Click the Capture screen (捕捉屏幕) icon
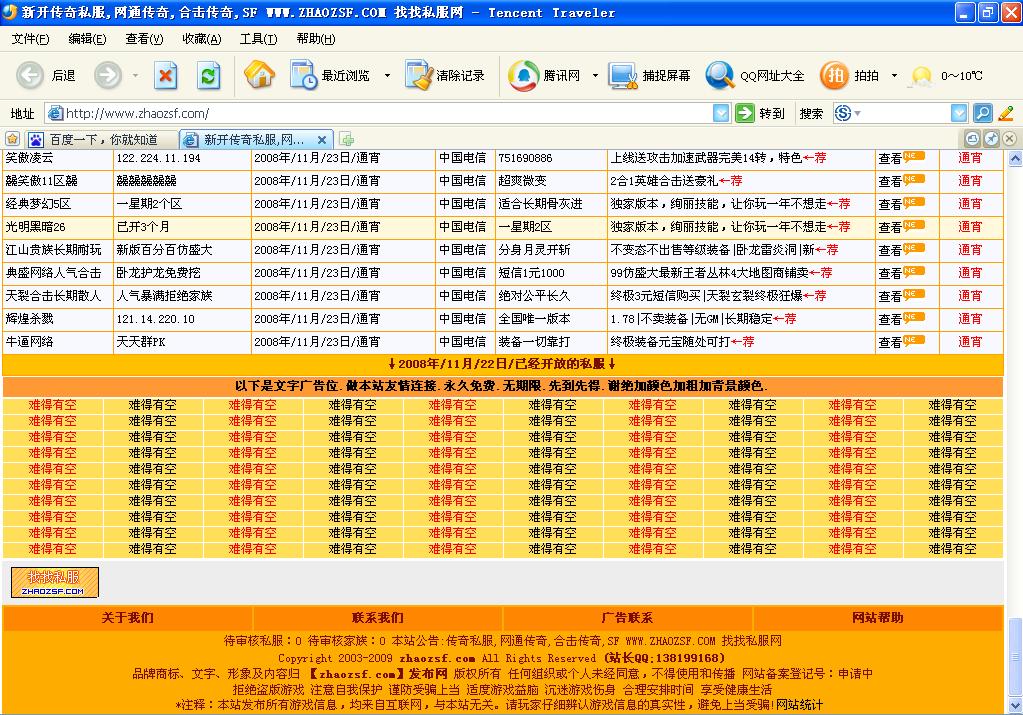This screenshot has width=1023, height=715. 623,75
